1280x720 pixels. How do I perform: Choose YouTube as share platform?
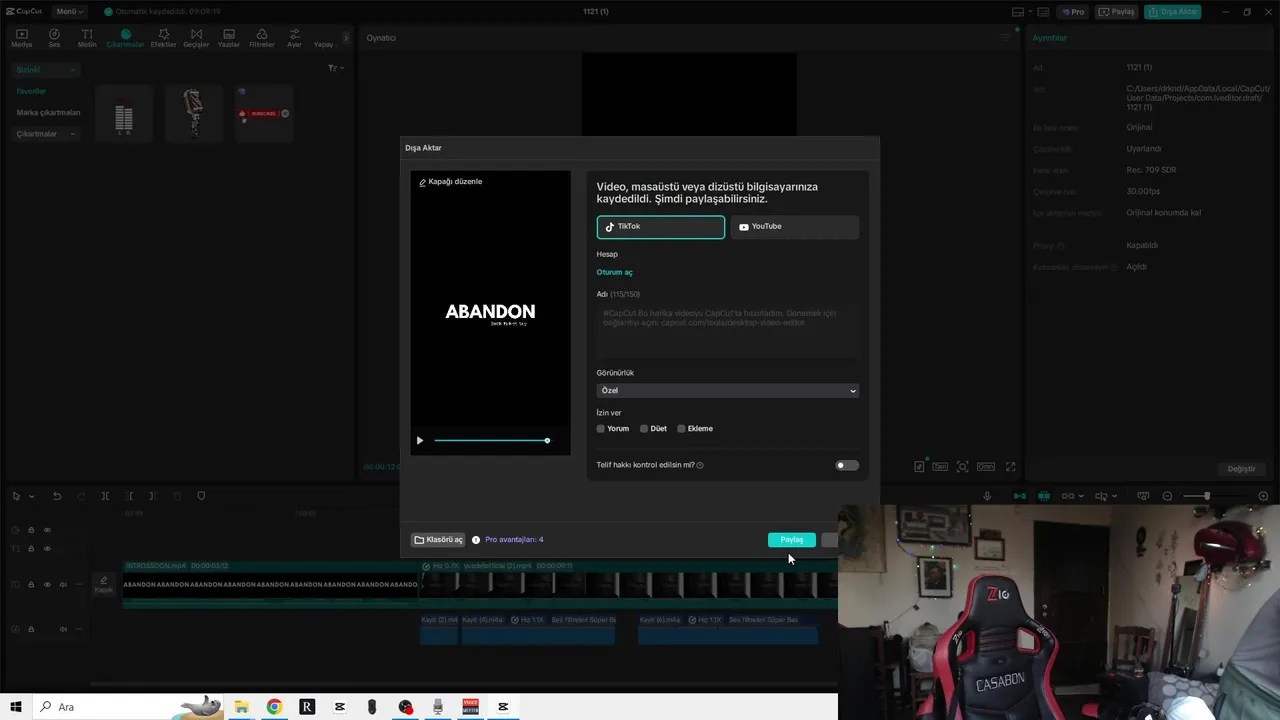pyautogui.click(x=795, y=227)
